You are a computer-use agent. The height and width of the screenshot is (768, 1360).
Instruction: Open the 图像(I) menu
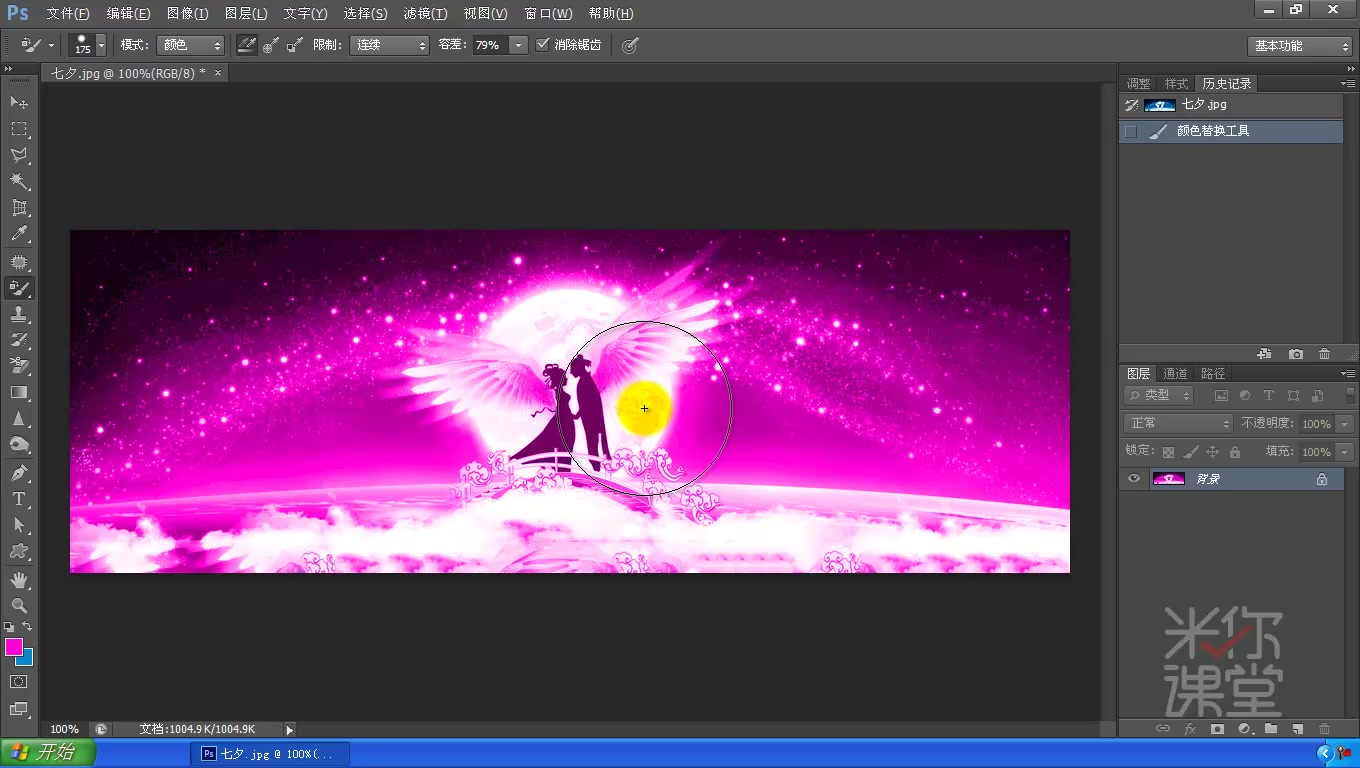(188, 14)
